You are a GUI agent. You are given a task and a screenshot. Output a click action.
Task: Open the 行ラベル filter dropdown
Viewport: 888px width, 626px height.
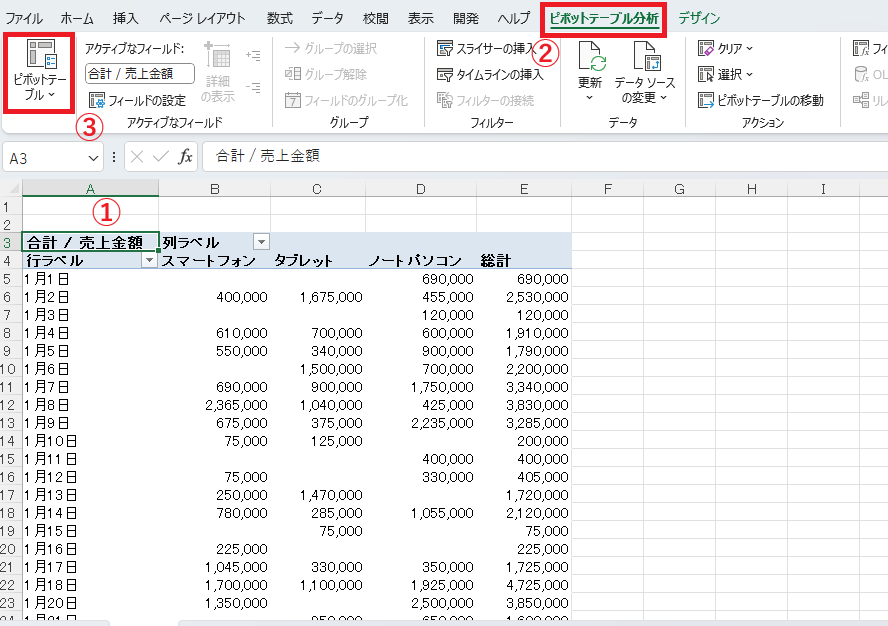tap(149, 260)
